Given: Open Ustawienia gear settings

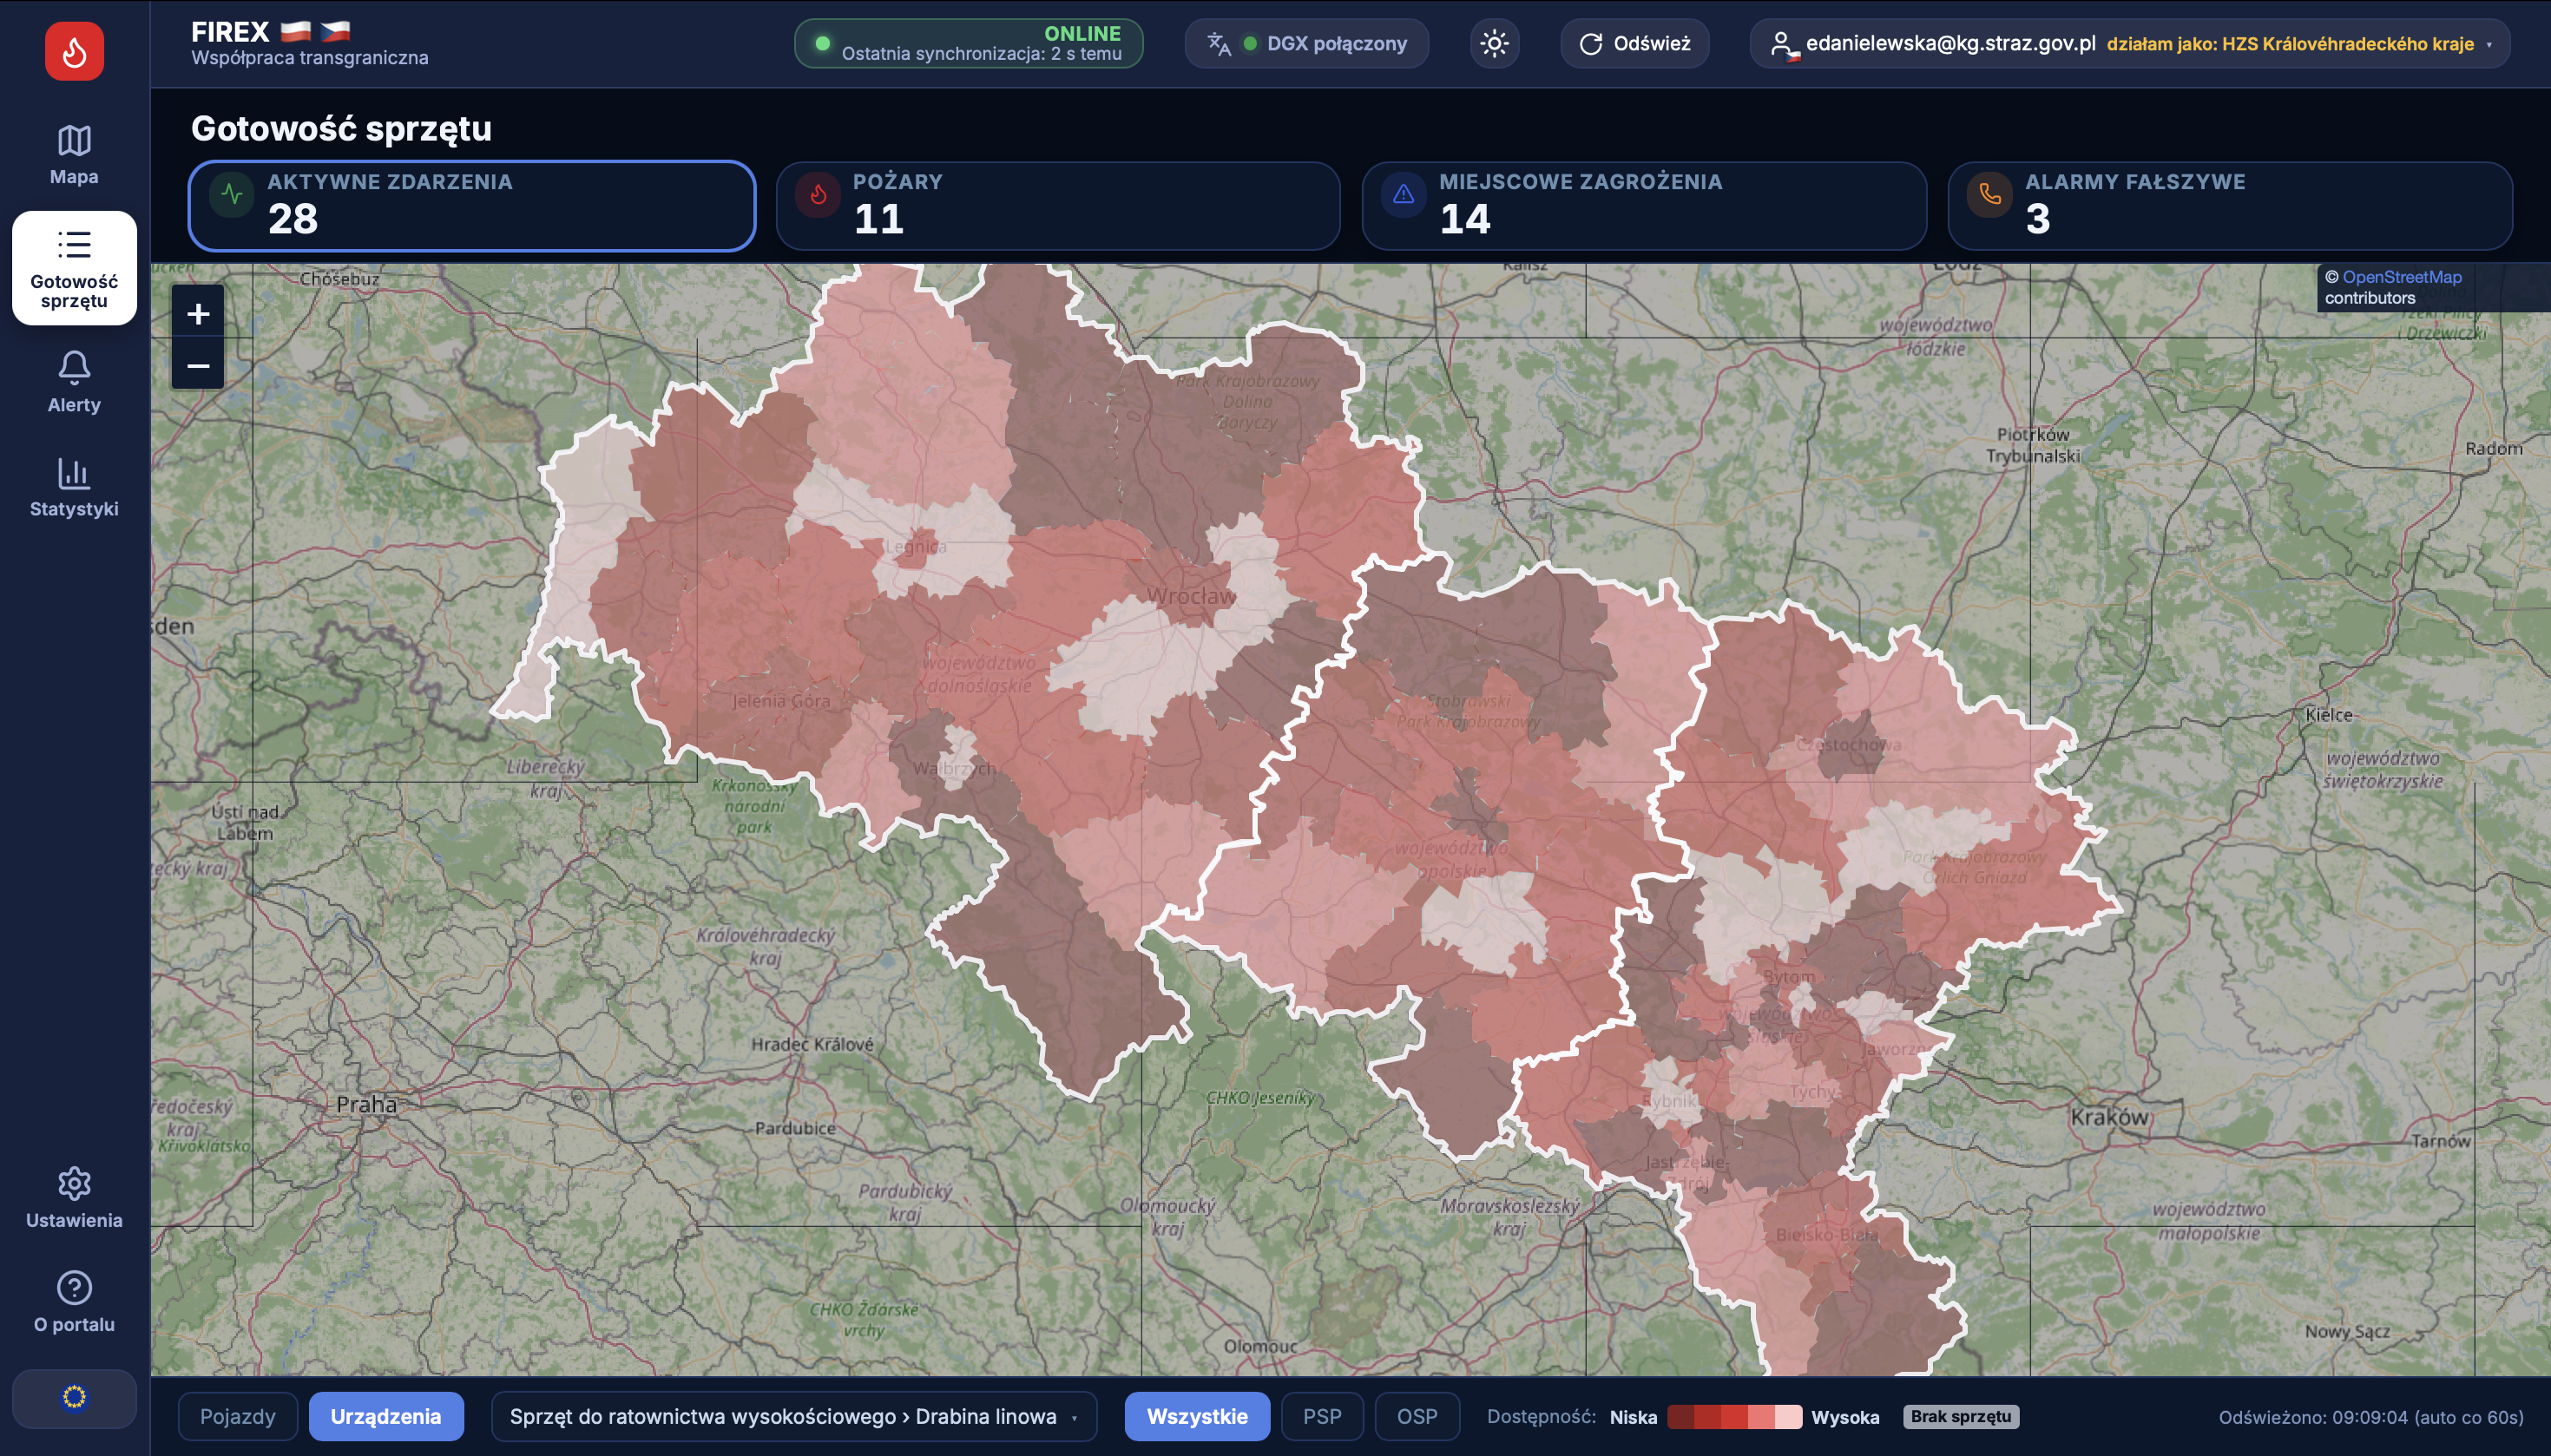Looking at the screenshot, I should click(74, 1198).
